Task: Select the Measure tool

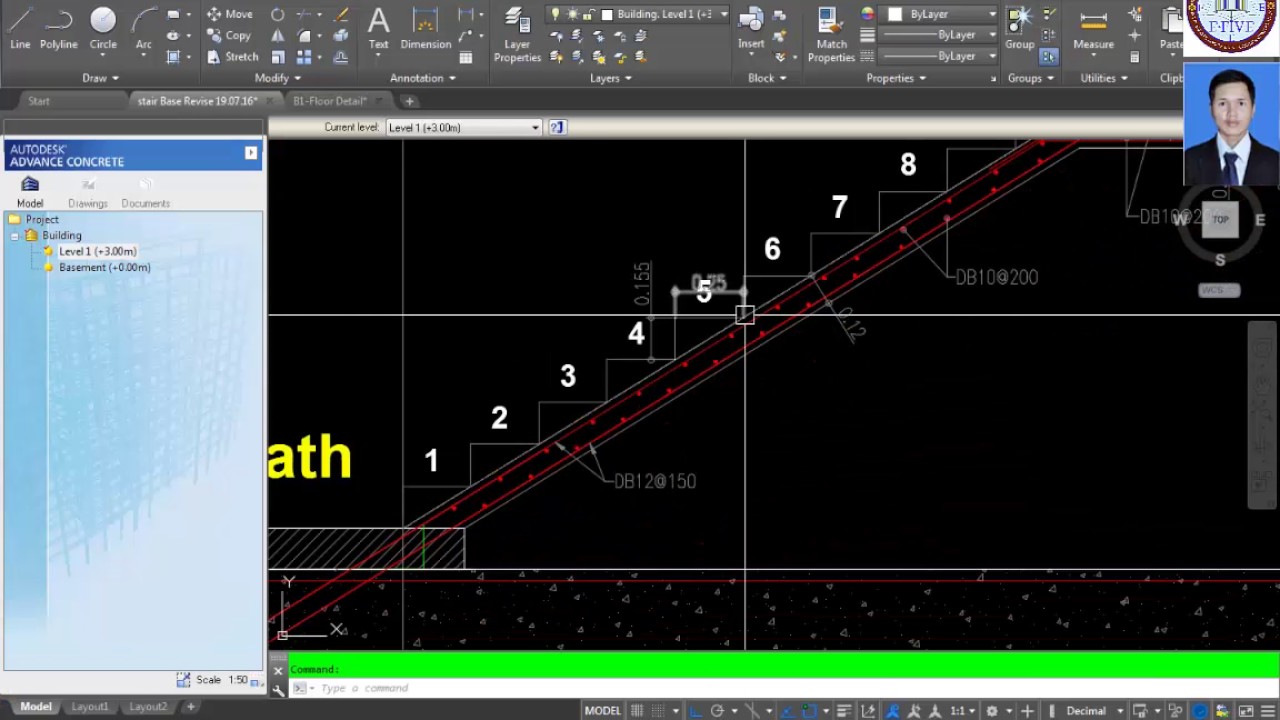Action: pyautogui.click(x=1093, y=28)
